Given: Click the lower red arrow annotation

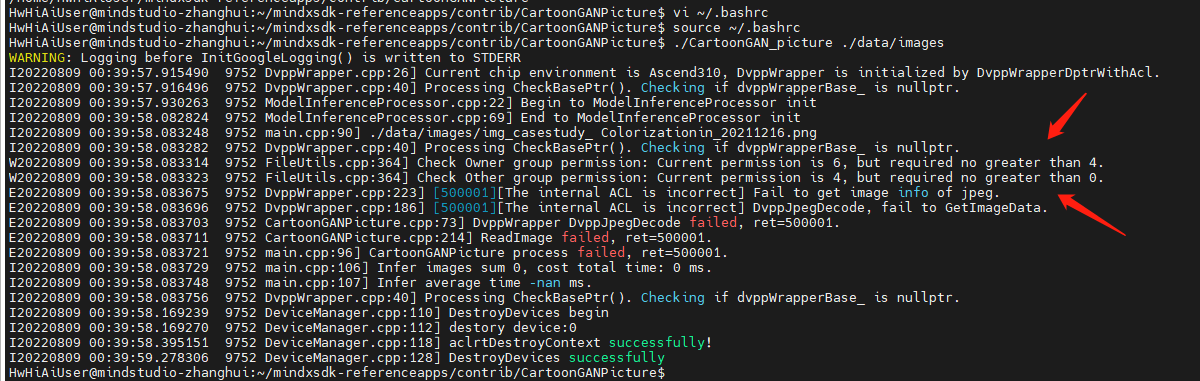Looking at the screenshot, I should (1093, 213).
